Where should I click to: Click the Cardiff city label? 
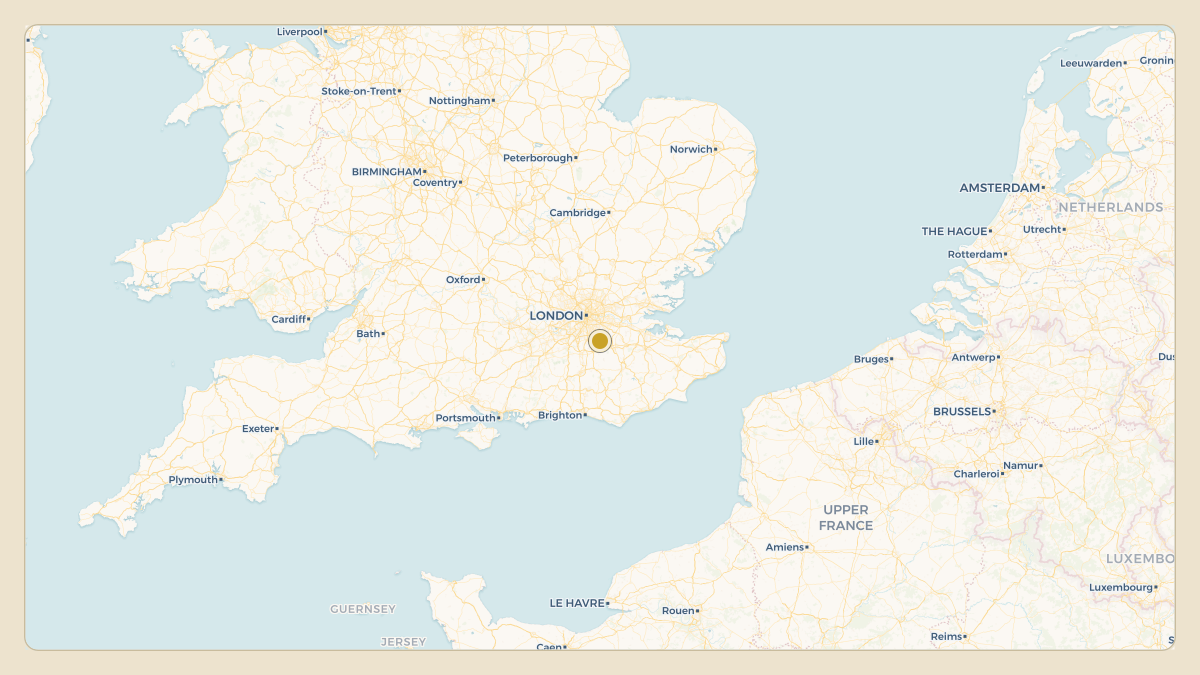288,320
